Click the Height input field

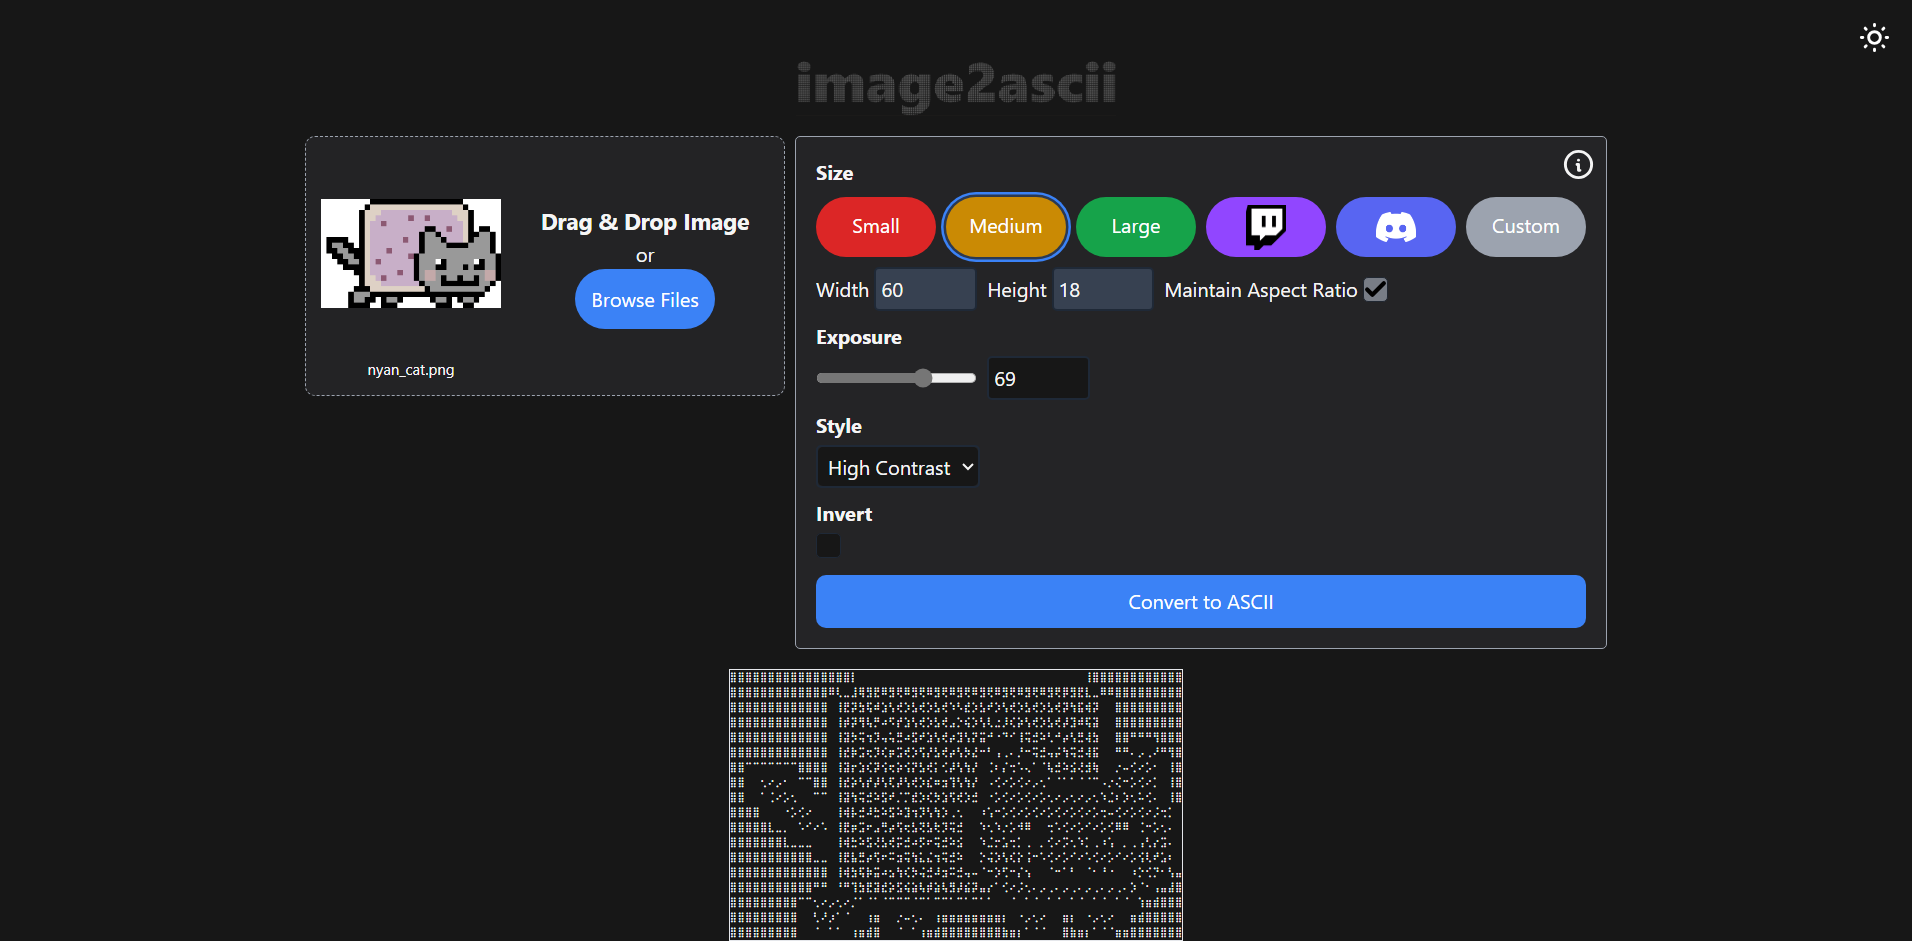click(1100, 289)
